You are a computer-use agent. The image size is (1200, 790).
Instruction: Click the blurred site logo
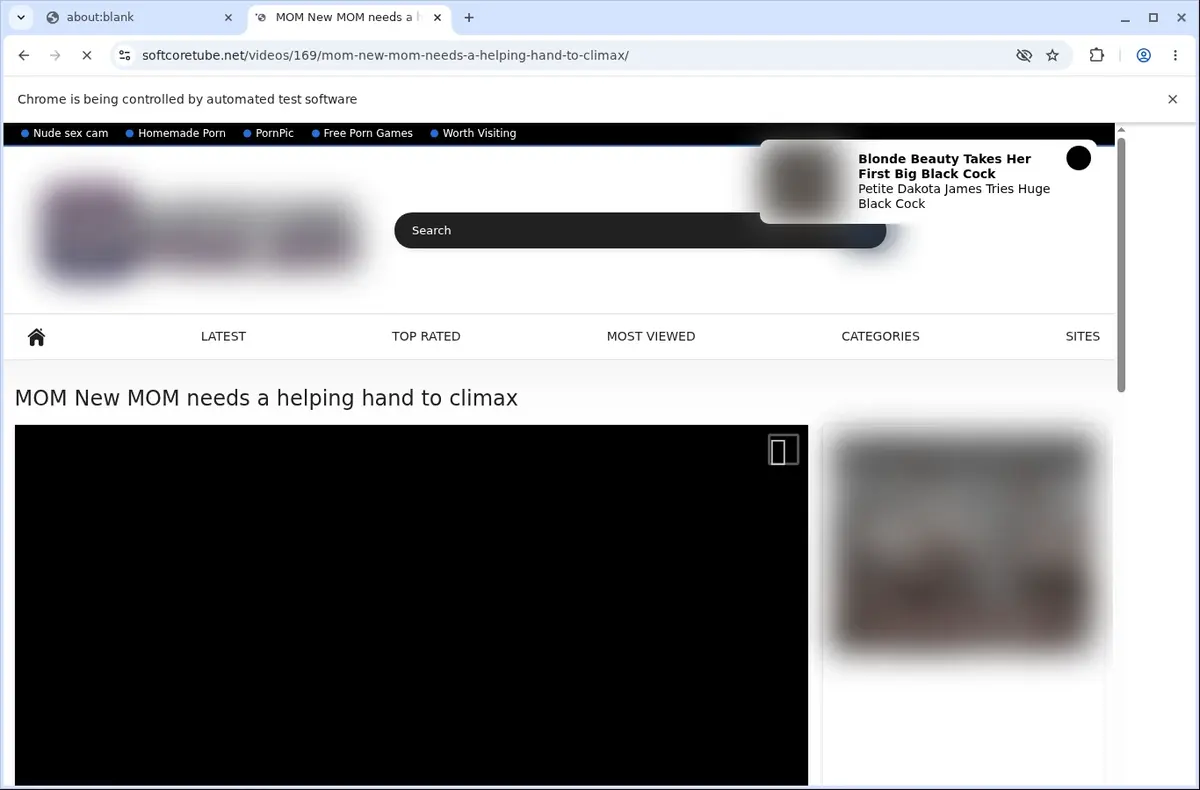pyautogui.click(x=198, y=231)
